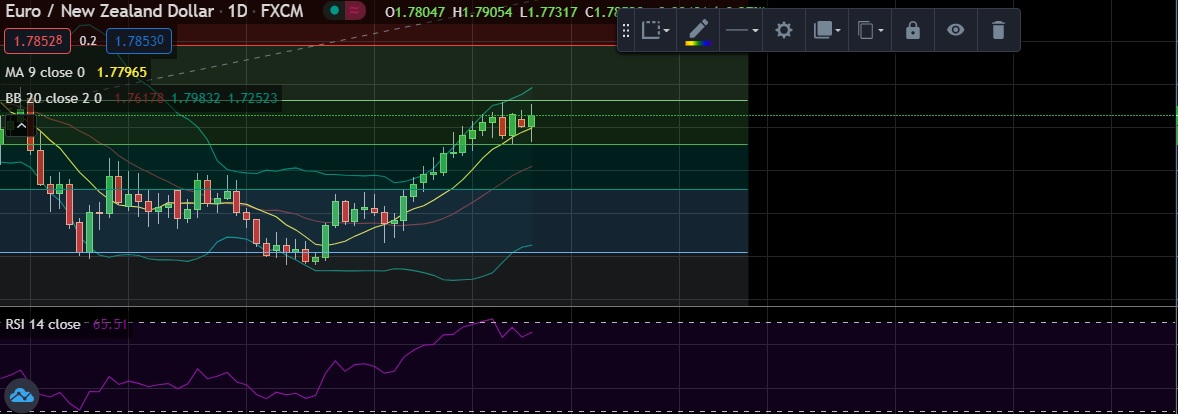Open the line style dropdown
The height and width of the screenshot is (414, 1178).
tap(742, 30)
